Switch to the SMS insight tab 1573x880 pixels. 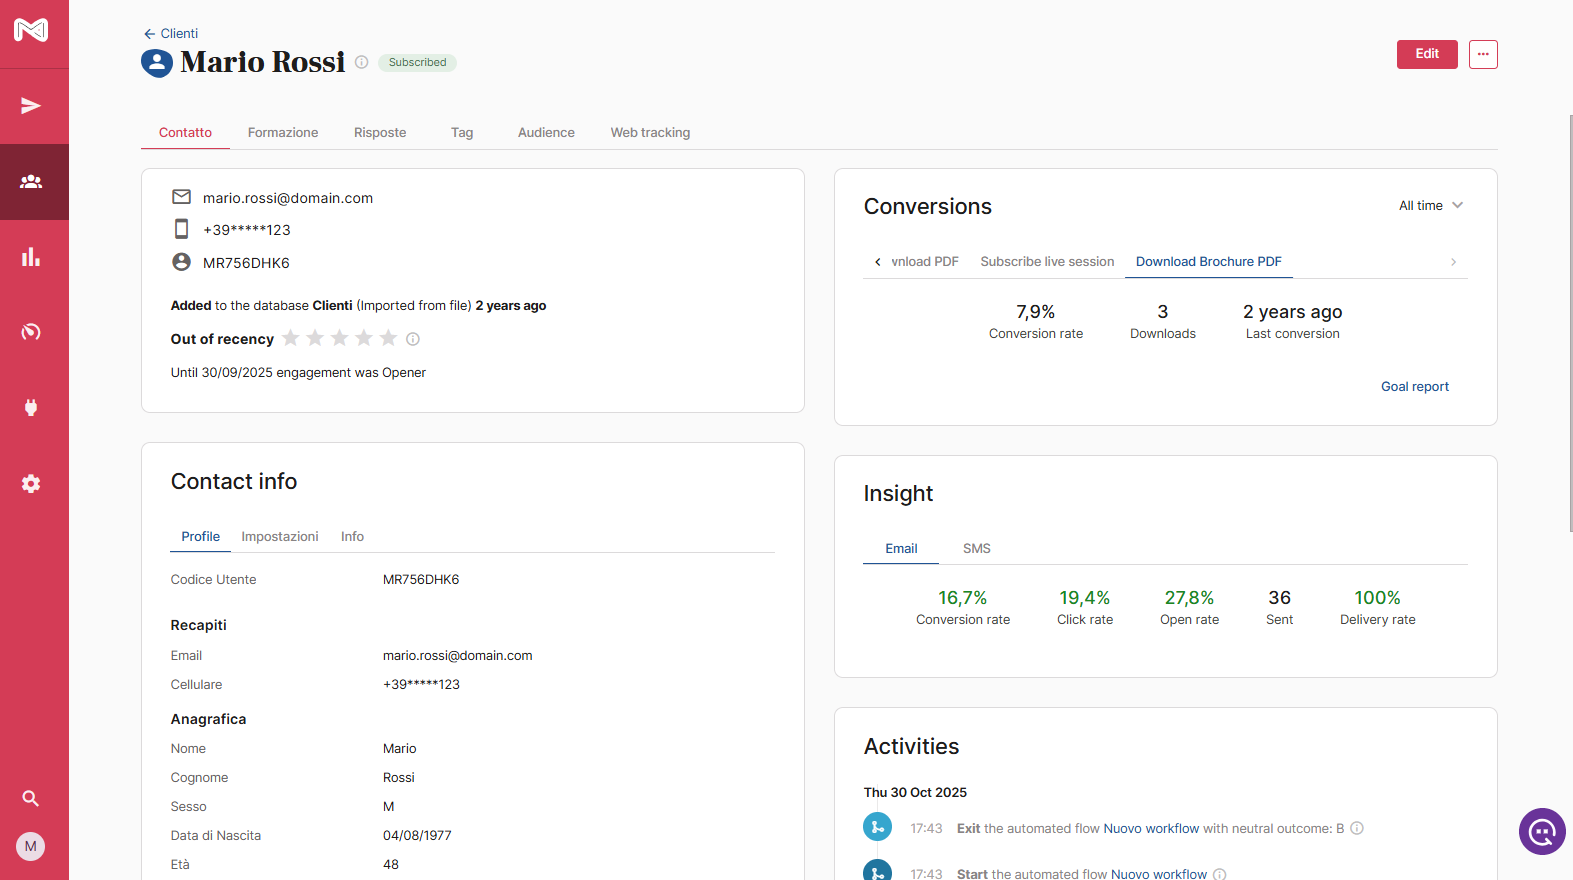tap(976, 549)
